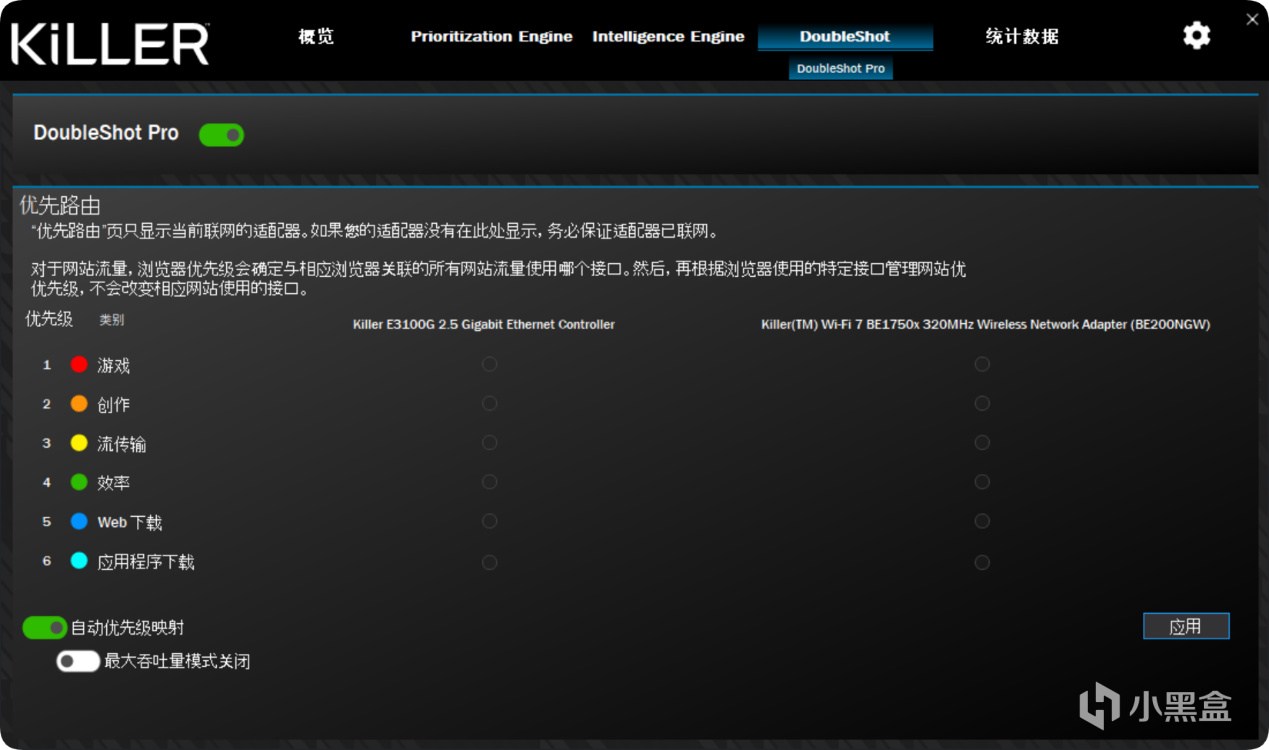Select Ethernet radio for 应用程序下载

point(489,562)
